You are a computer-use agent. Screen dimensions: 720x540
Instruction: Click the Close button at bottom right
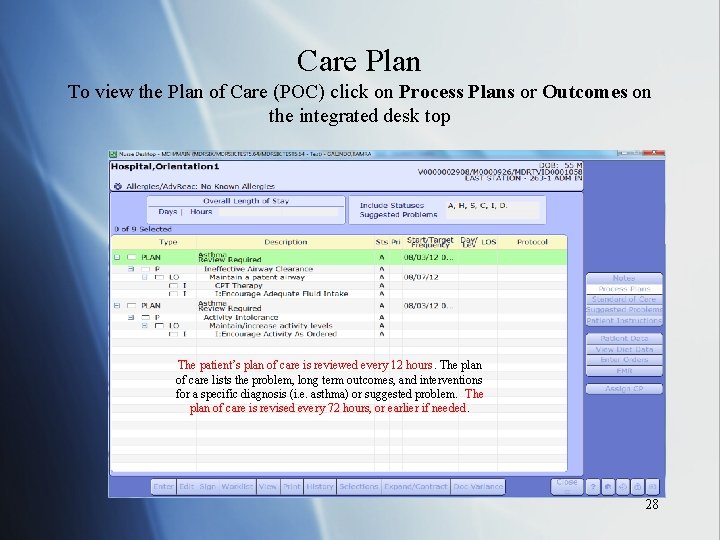tap(567, 486)
